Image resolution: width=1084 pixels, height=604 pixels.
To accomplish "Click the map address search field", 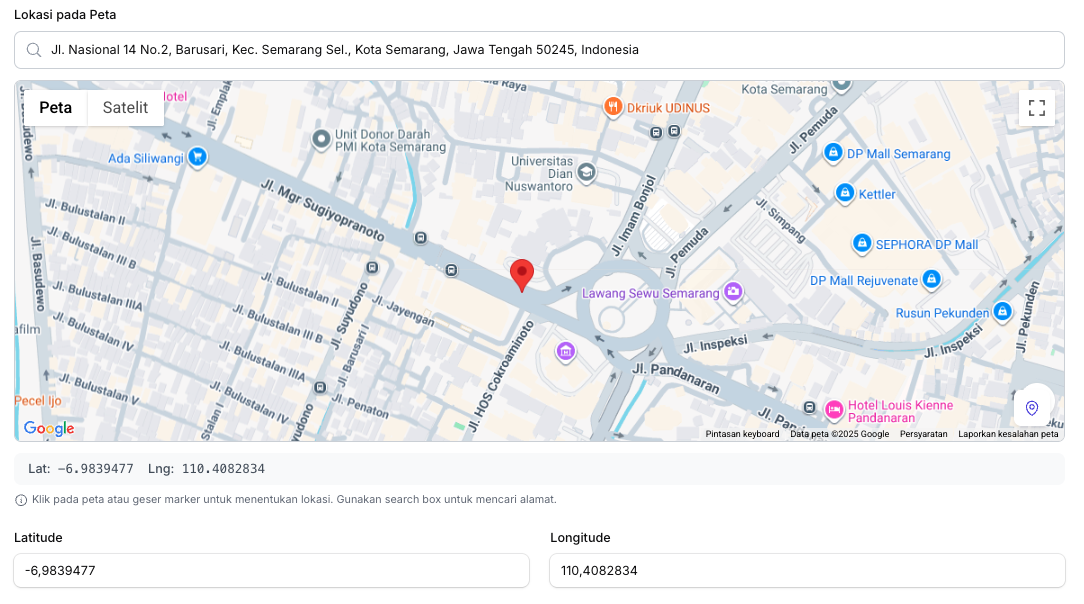I will 539,50.
